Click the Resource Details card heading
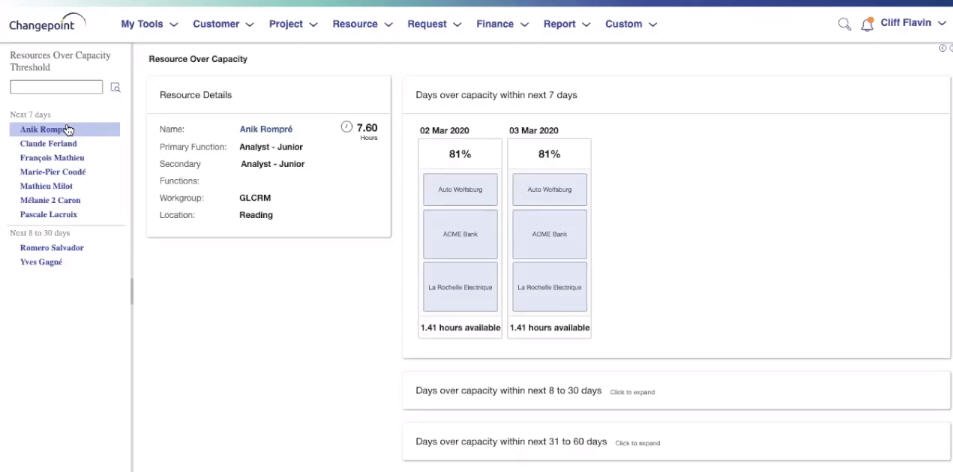The width and height of the screenshot is (953, 472). click(196, 95)
